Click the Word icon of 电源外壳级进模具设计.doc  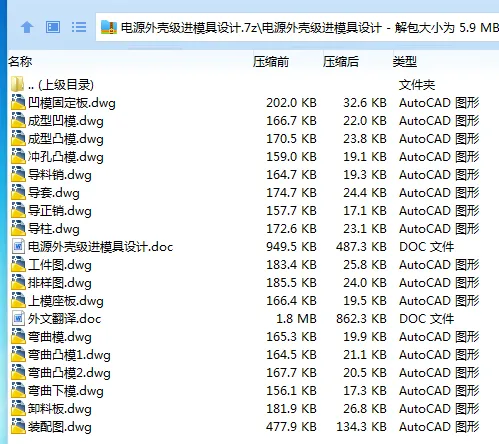click(18, 246)
